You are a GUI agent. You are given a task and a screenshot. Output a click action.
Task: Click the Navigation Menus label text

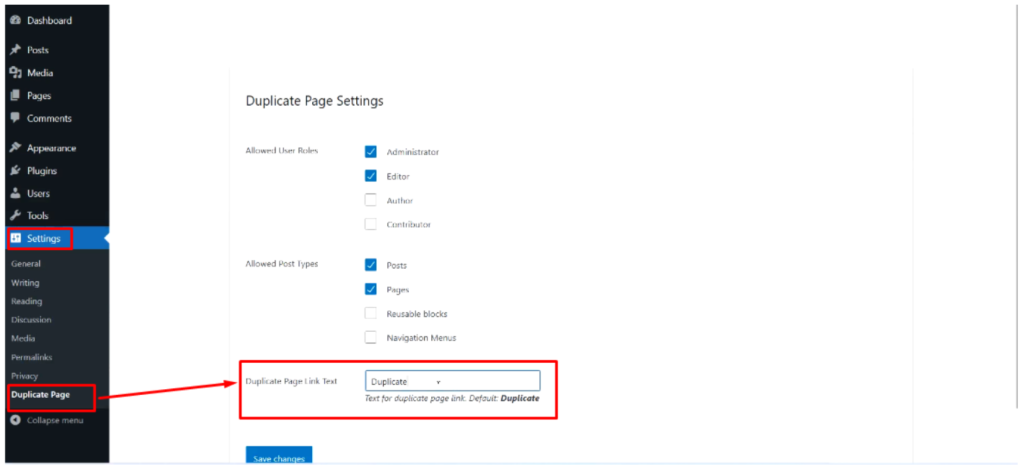(x=421, y=338)
